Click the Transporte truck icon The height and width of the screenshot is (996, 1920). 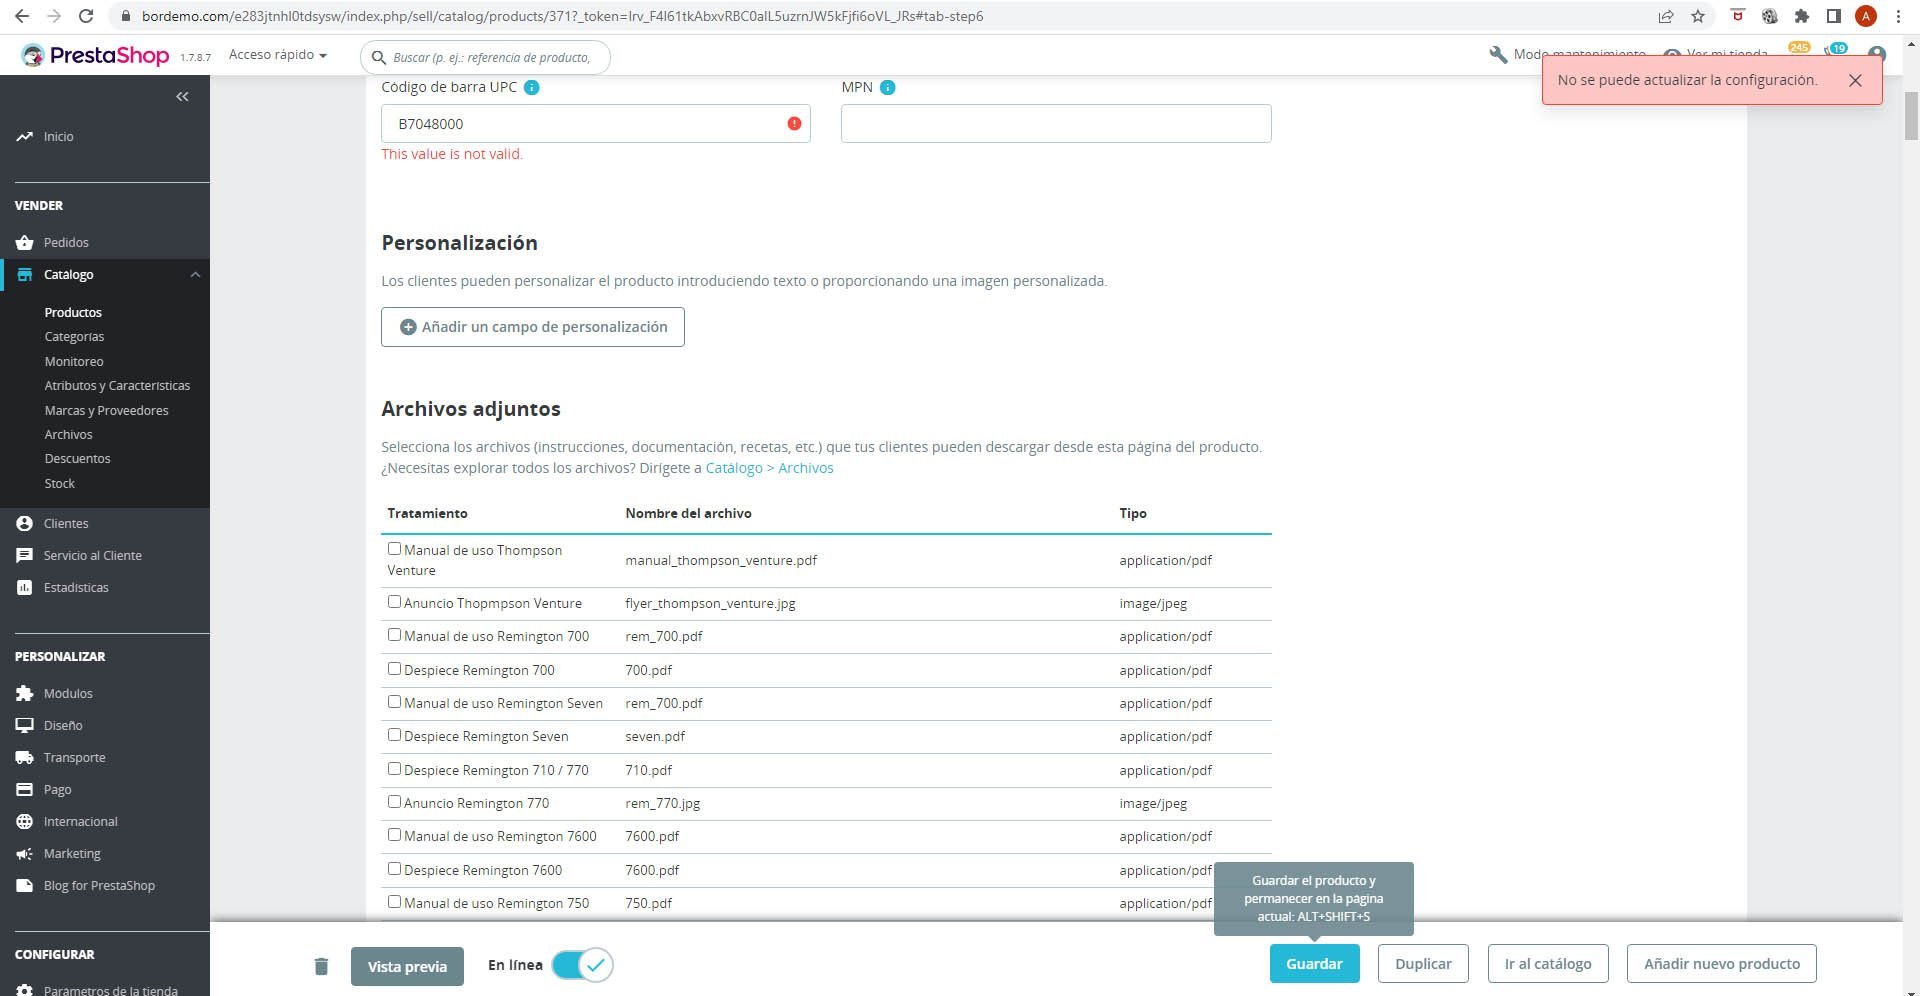point(25,757)
